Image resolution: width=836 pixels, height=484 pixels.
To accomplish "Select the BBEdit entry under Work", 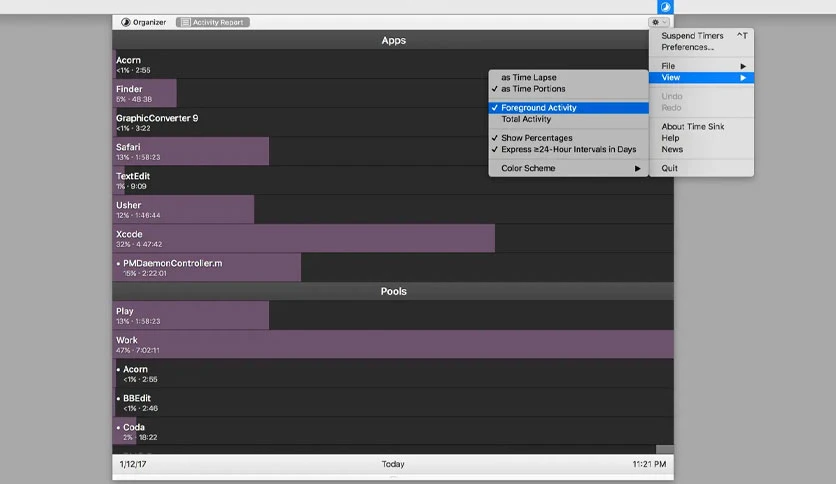I will click(x=393, y=402).
